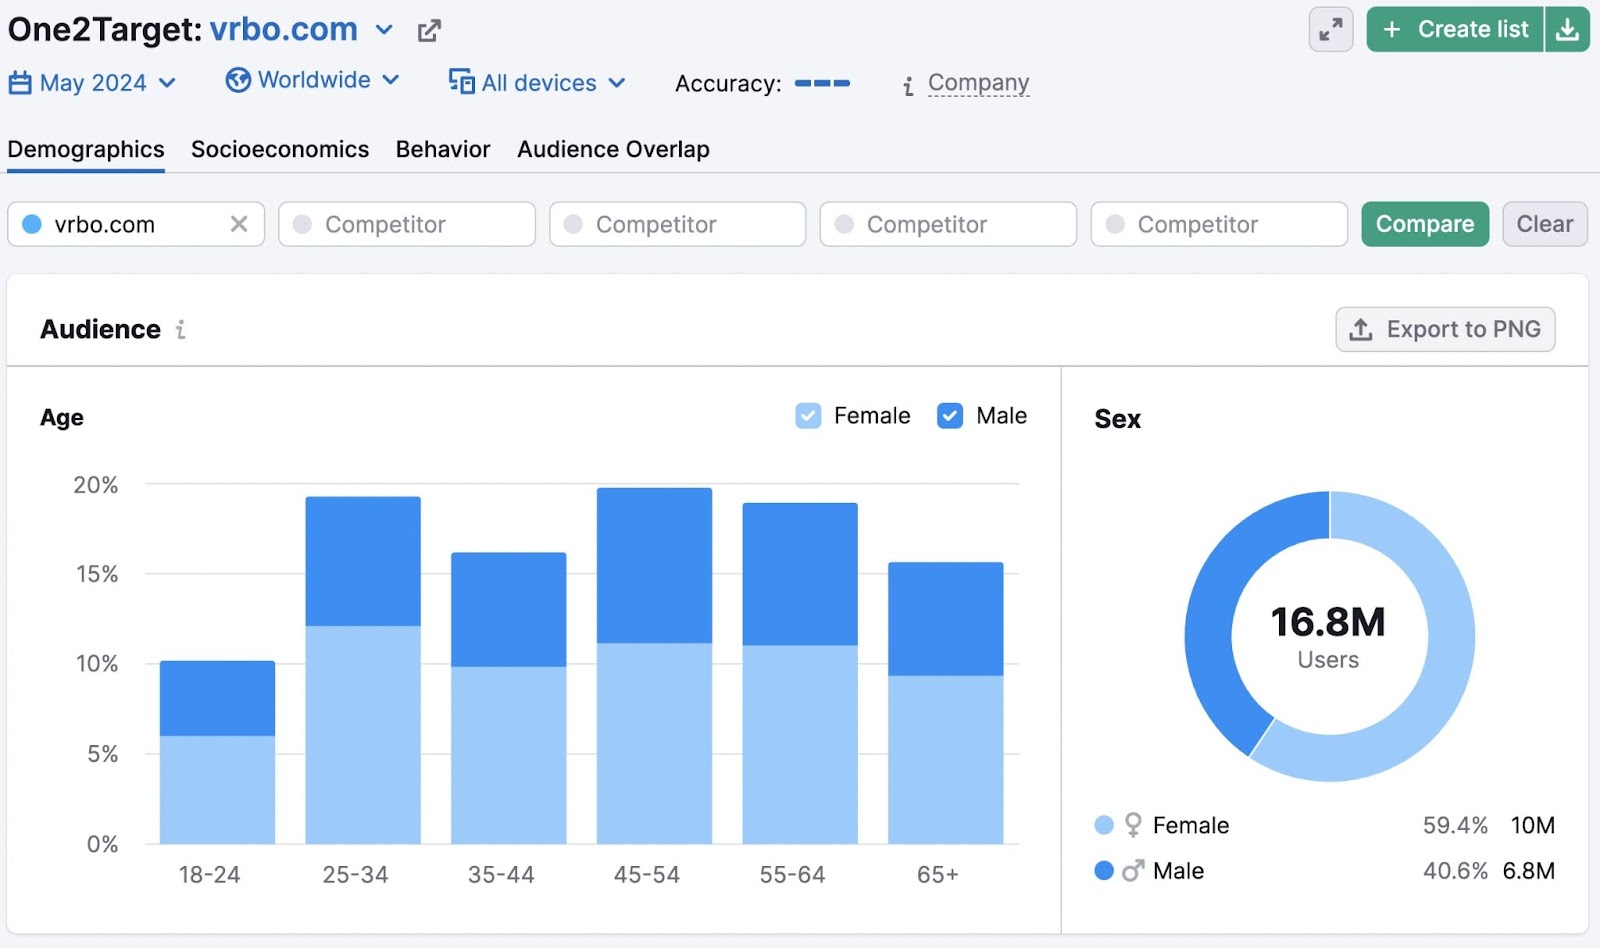Click the 65+ age bar
Screen dimensions: 1600x948
tap(946, 703)
